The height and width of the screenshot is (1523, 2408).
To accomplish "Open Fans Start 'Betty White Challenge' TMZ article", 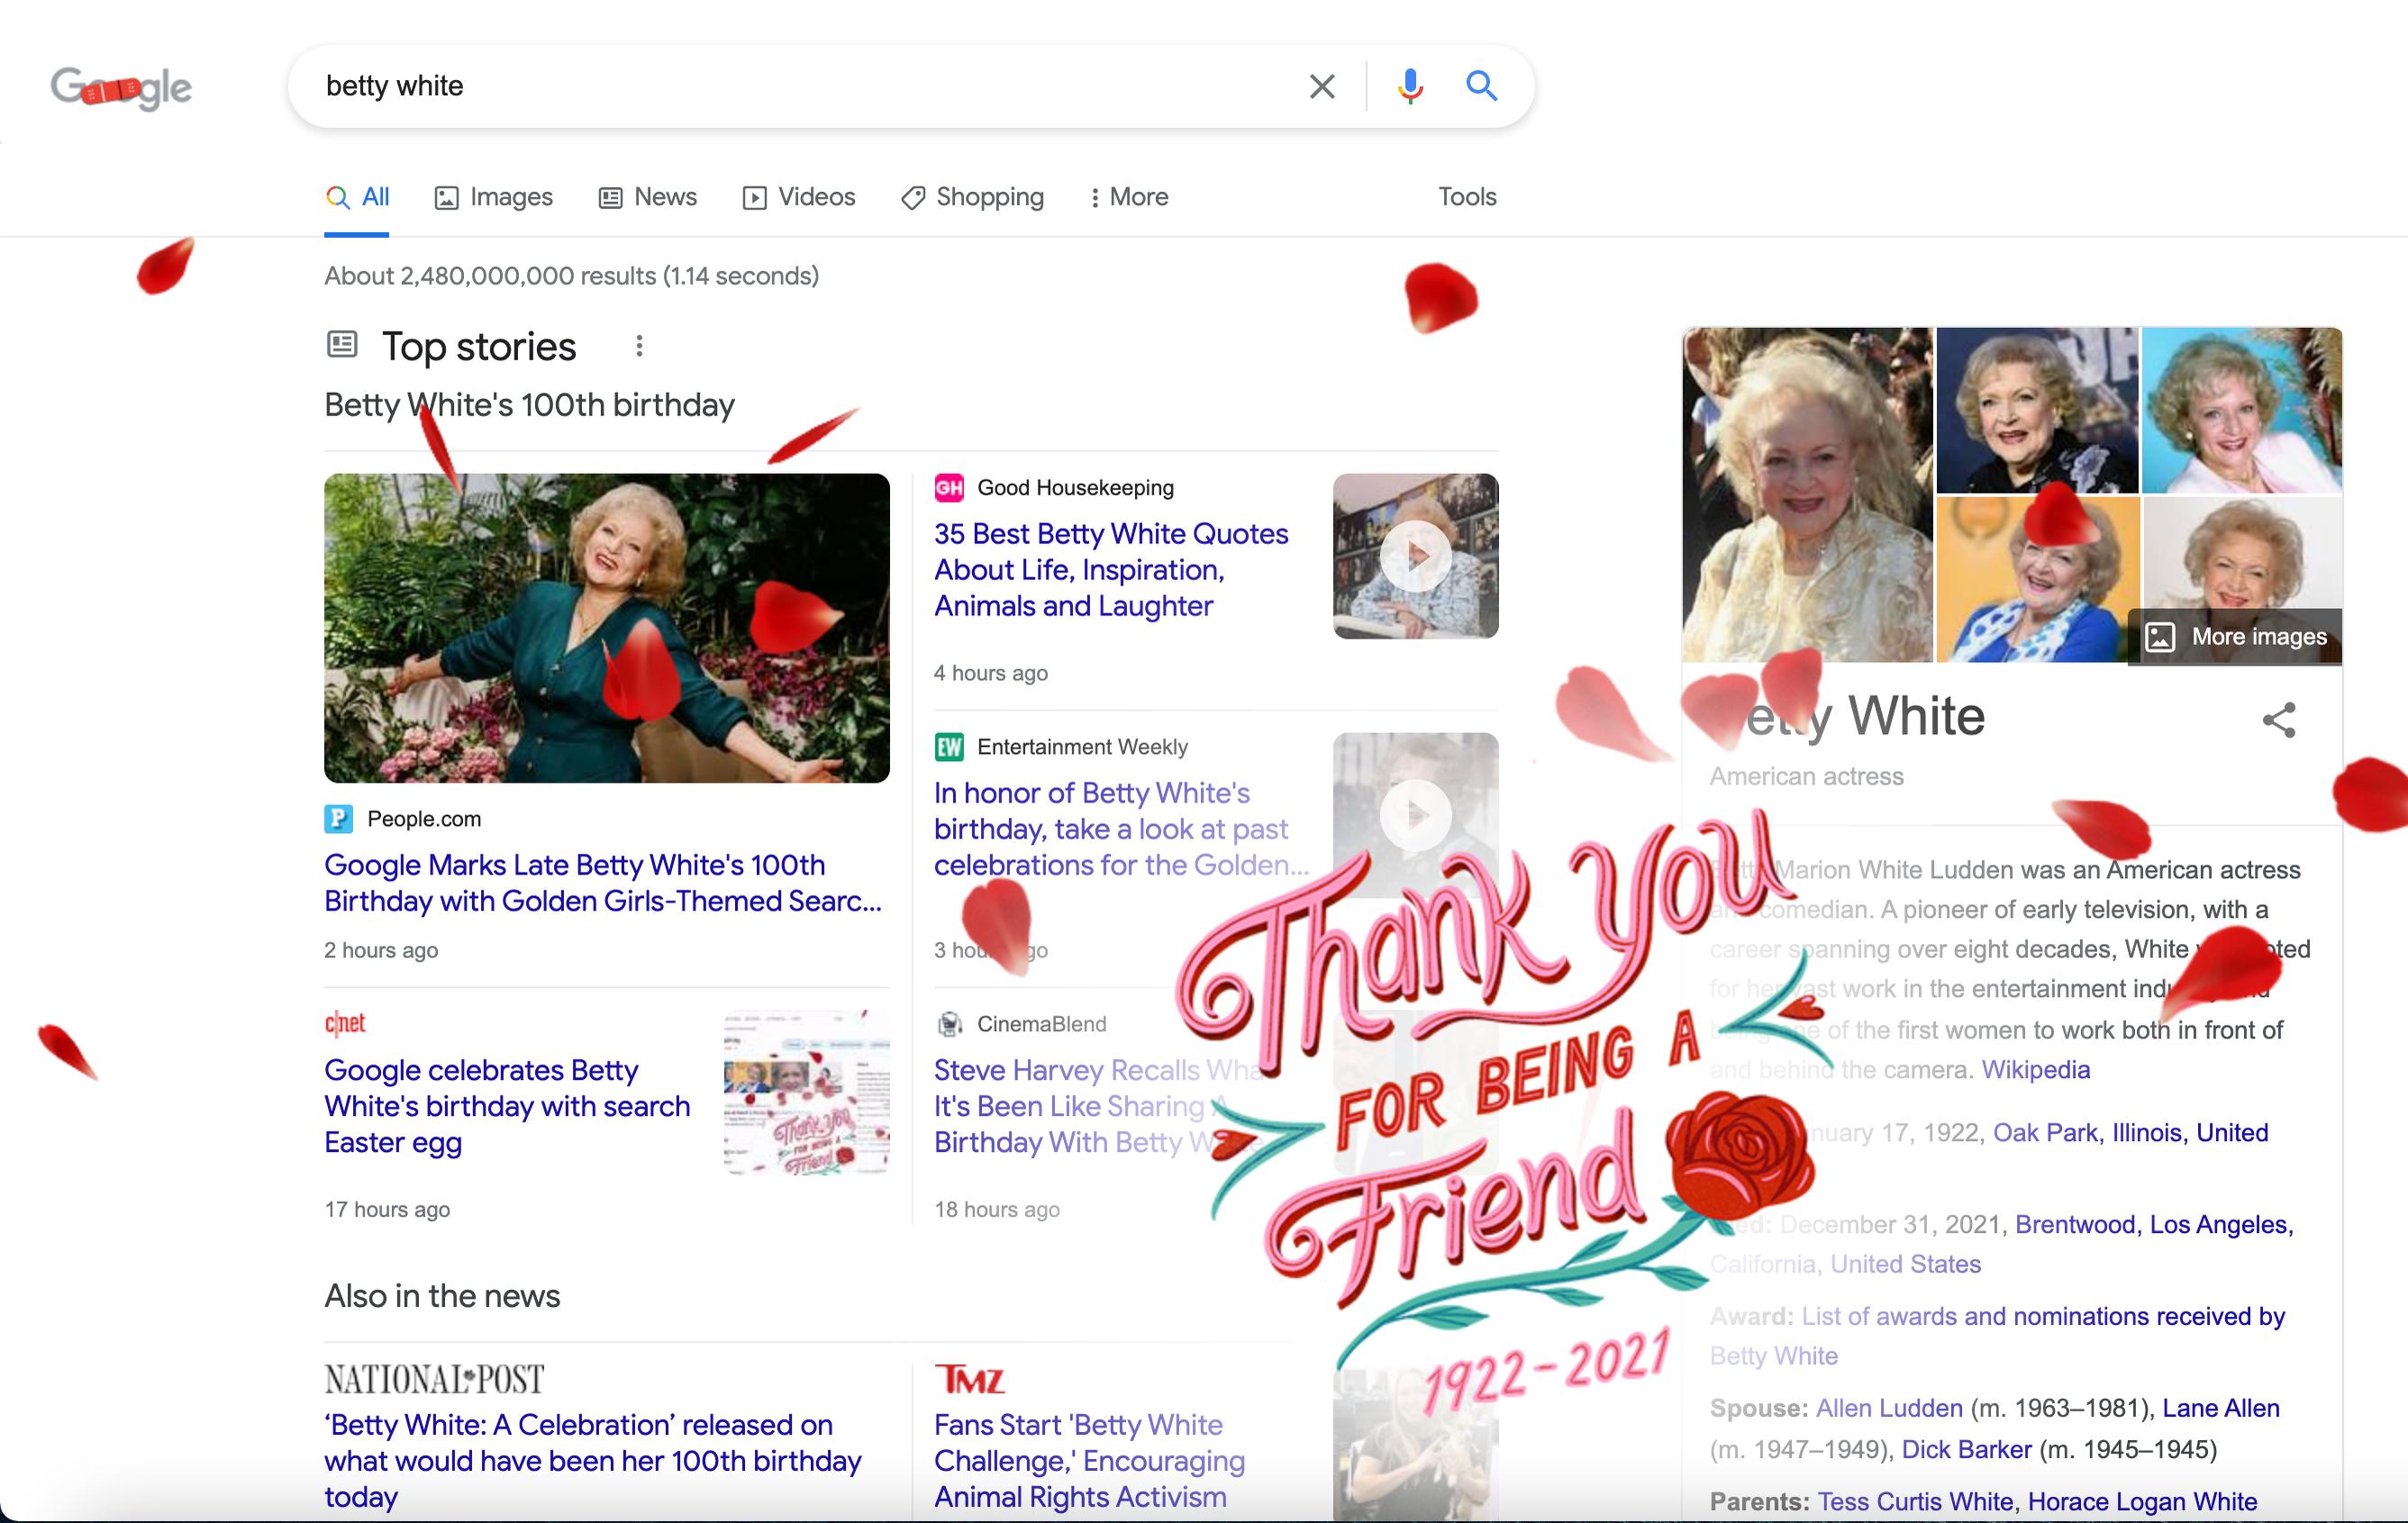I will tap(1089, 1460).
